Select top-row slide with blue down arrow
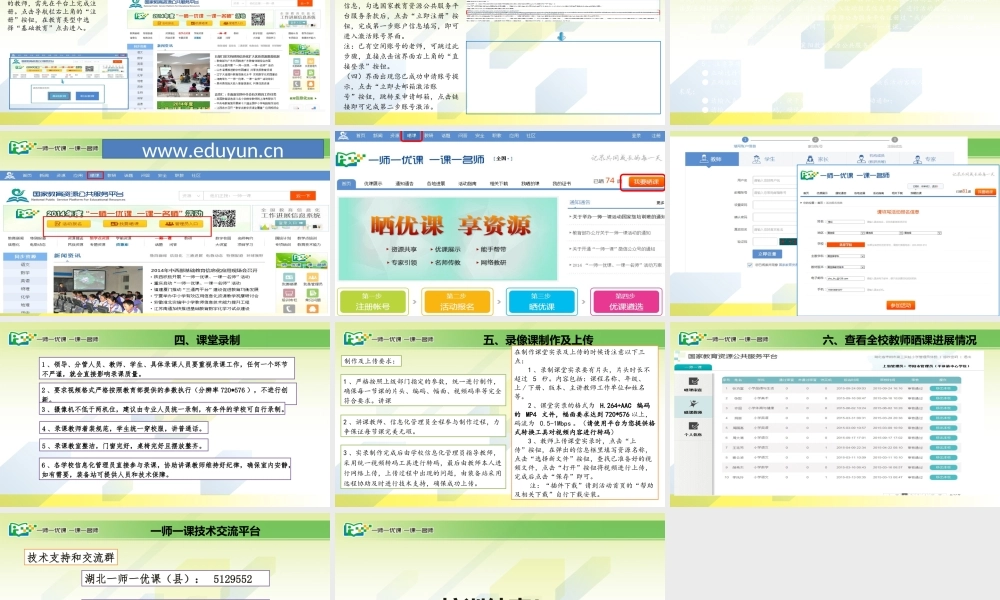Viewport: 1000px width, 600px height. click(x=500, y=62)
